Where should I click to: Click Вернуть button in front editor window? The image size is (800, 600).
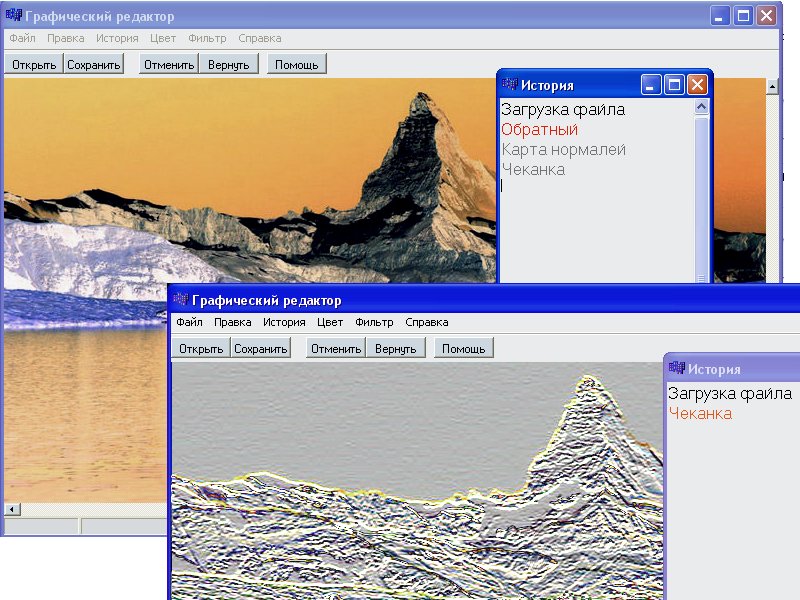coord(395,348)
